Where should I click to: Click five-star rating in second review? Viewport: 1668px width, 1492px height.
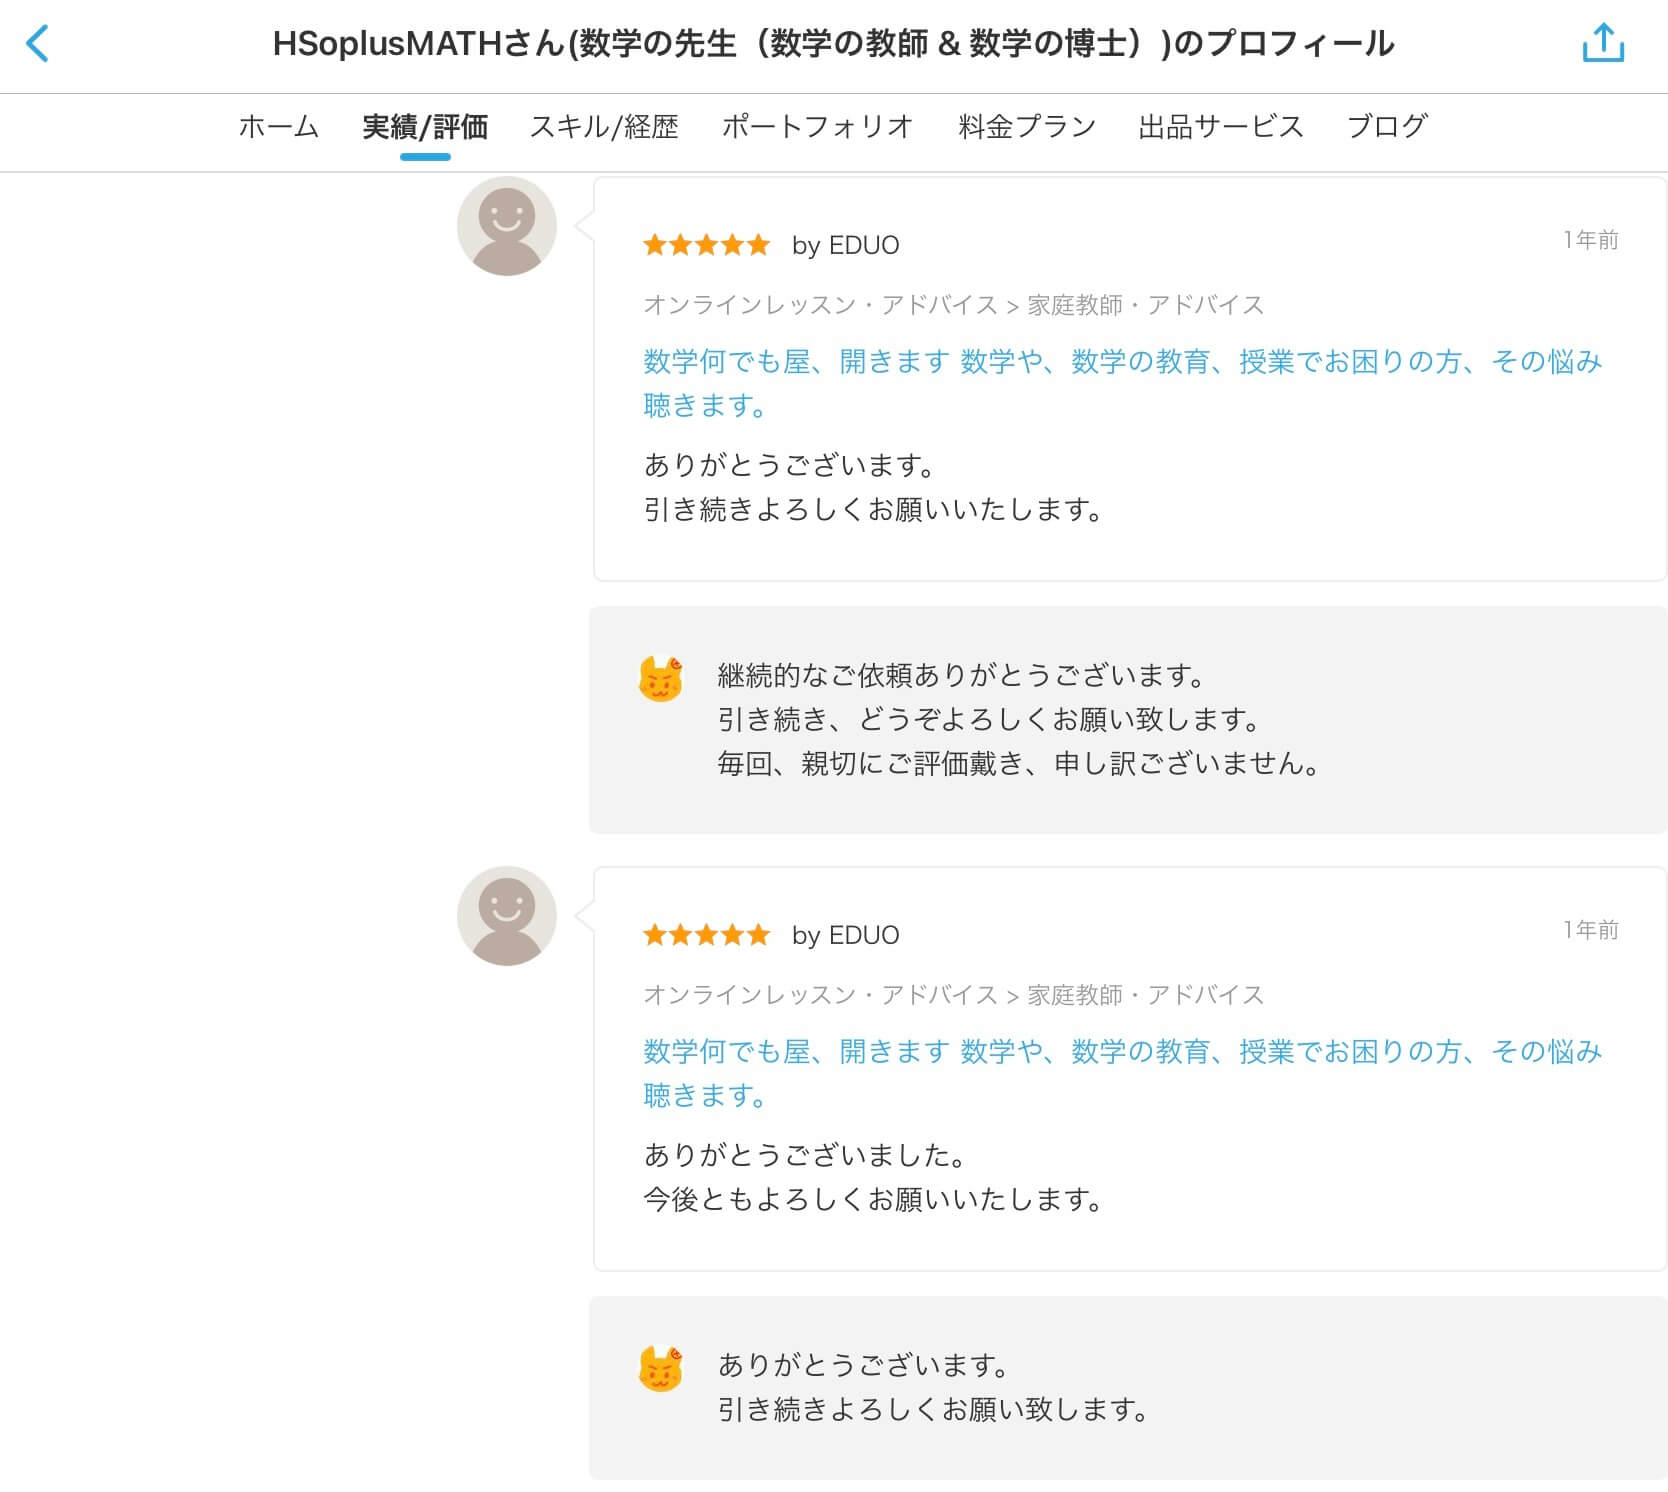click(706, 935)
